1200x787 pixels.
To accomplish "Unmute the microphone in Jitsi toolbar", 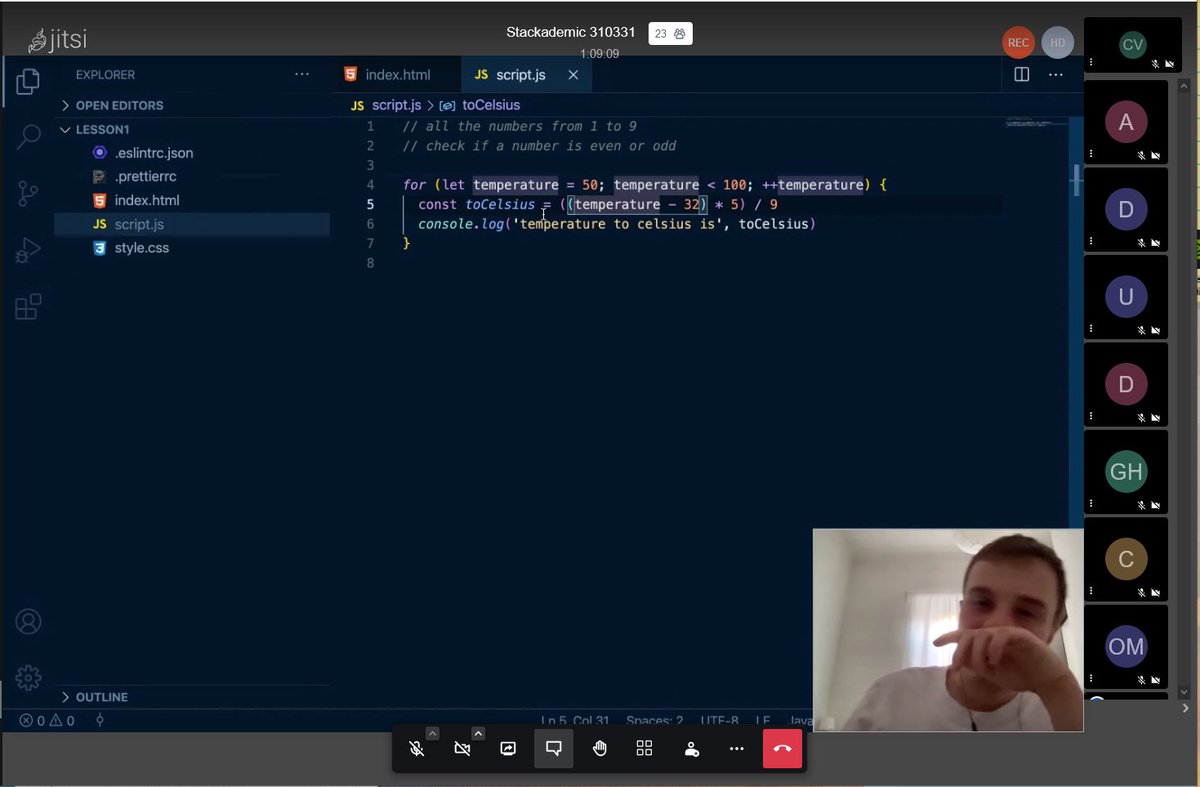I will point(417,748).
